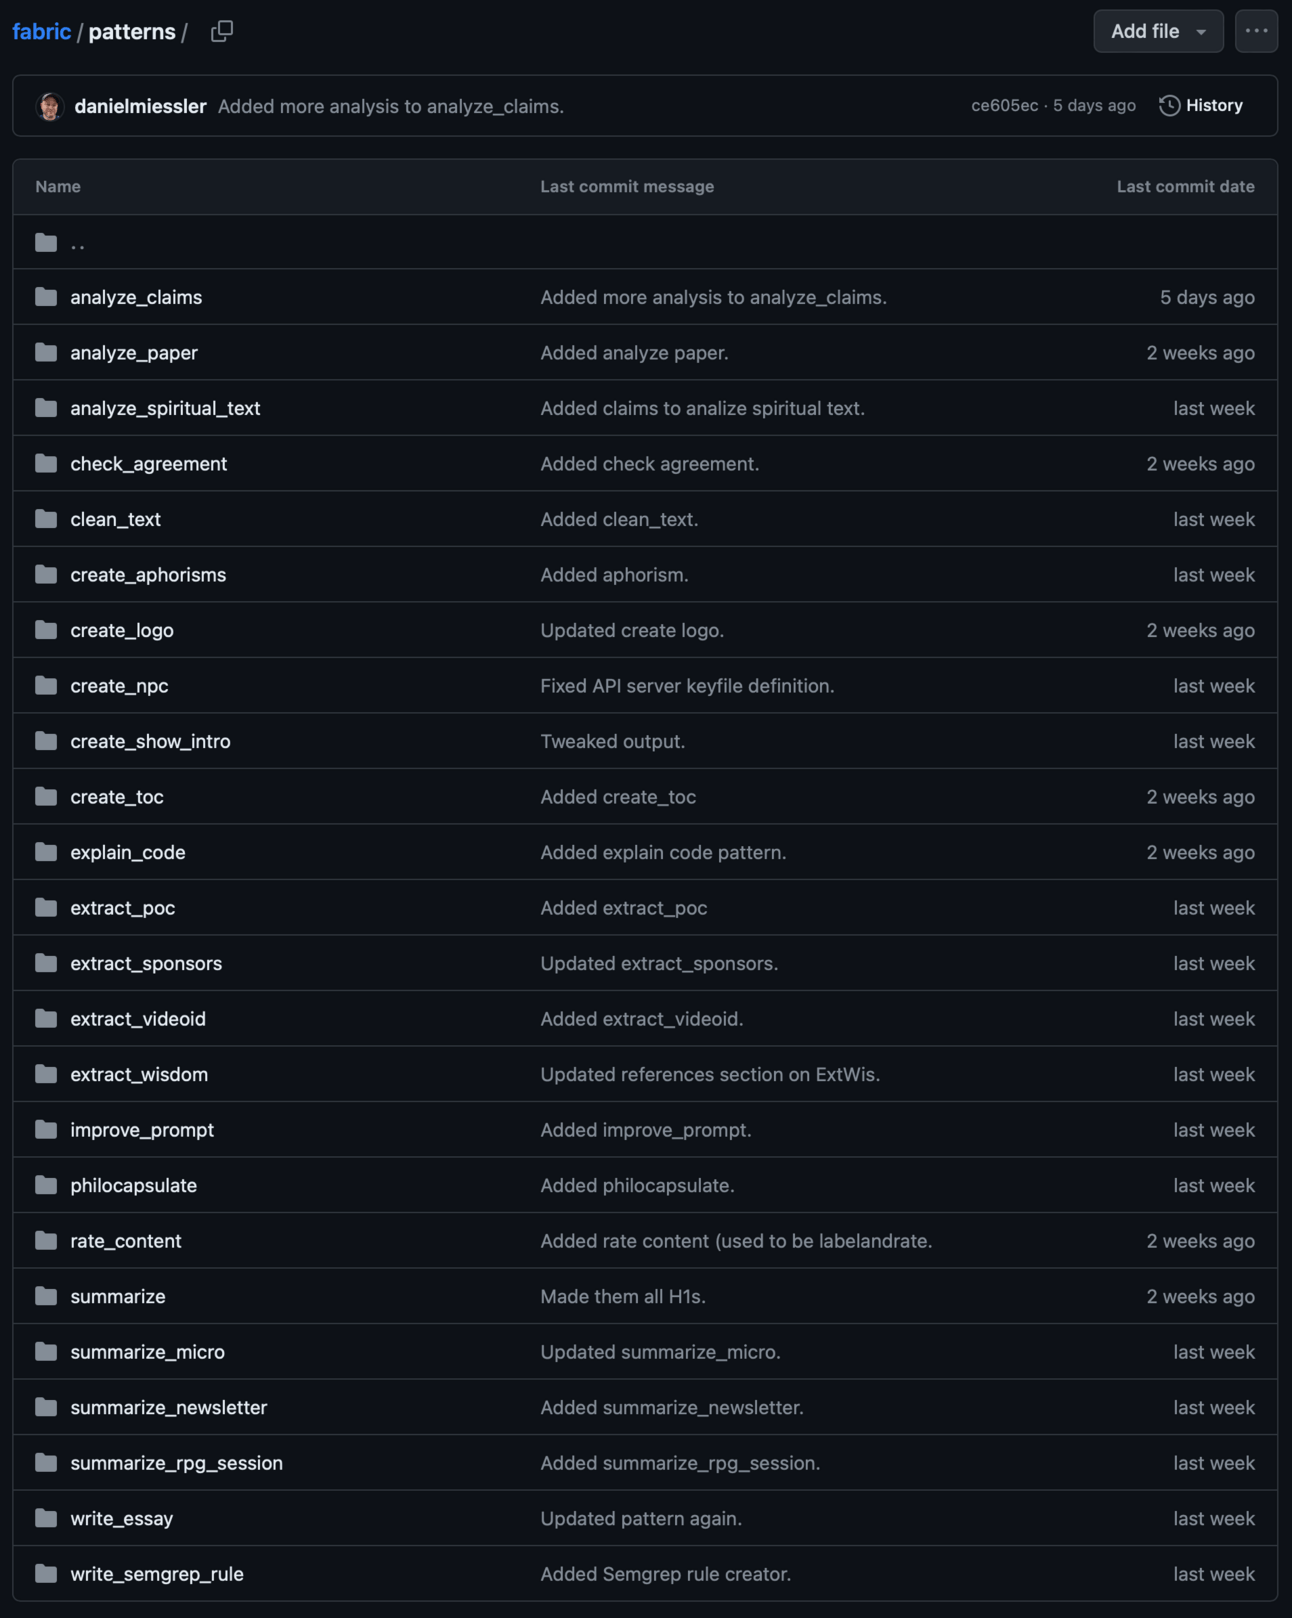Click the folder icon beside analyze_claims
1292x1618 pixels.
[x=46, y=297]
